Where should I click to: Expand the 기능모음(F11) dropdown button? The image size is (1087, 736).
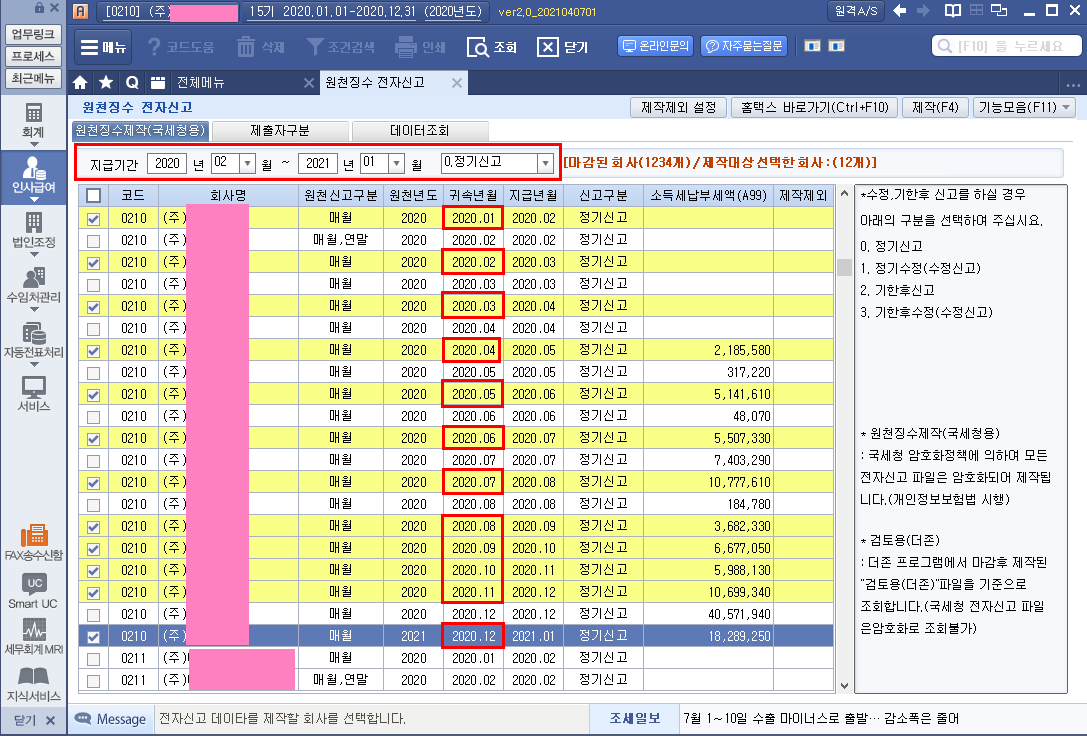point(1023,107)
